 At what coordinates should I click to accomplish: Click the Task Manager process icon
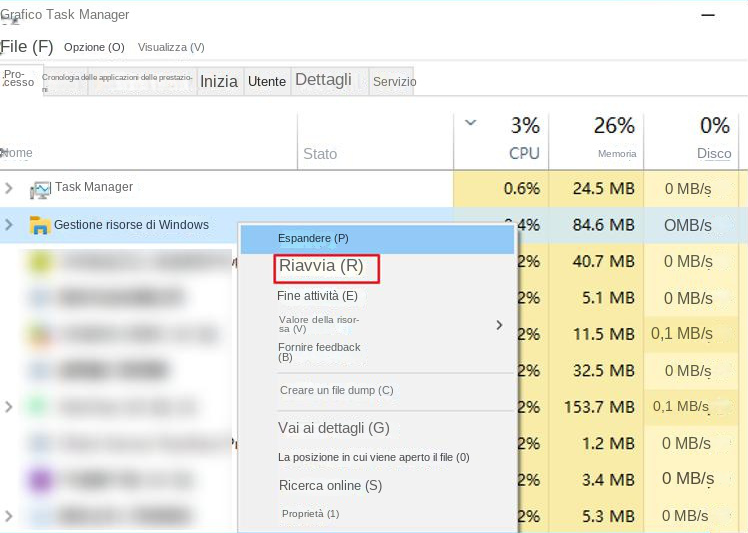coord(40,189)
